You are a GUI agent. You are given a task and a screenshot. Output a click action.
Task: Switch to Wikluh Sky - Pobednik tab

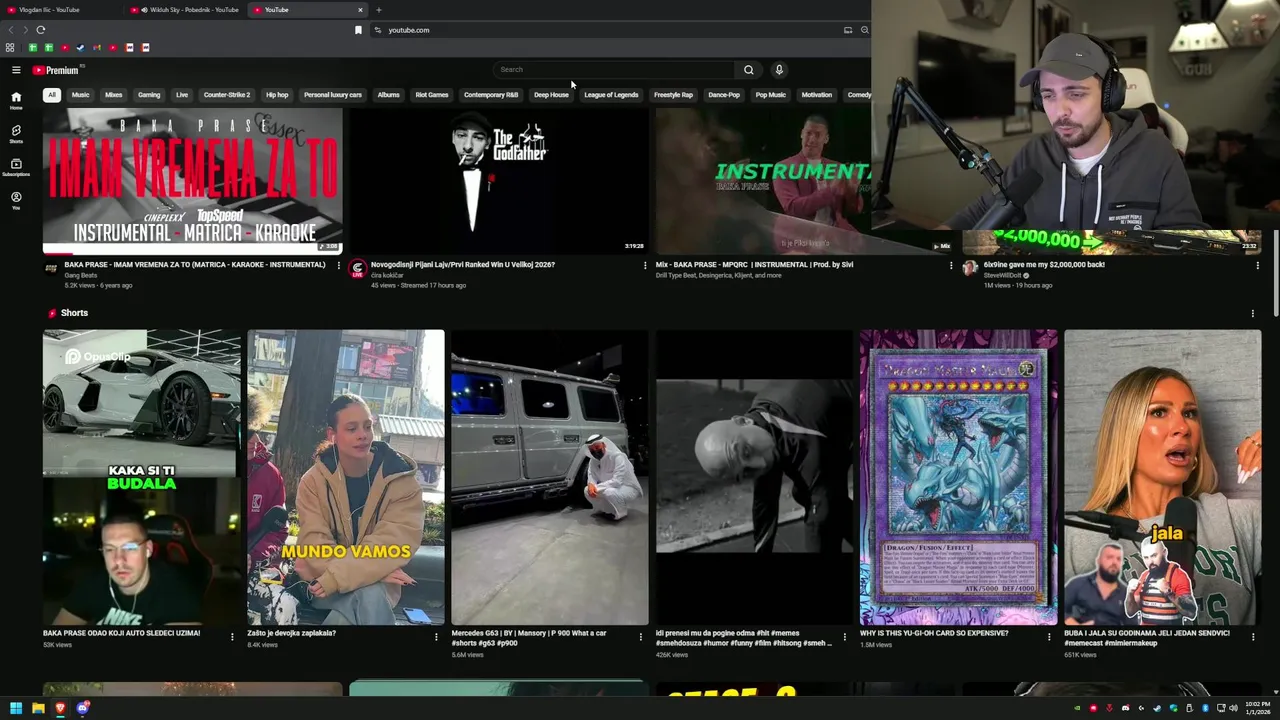click(x=185, y=10)
